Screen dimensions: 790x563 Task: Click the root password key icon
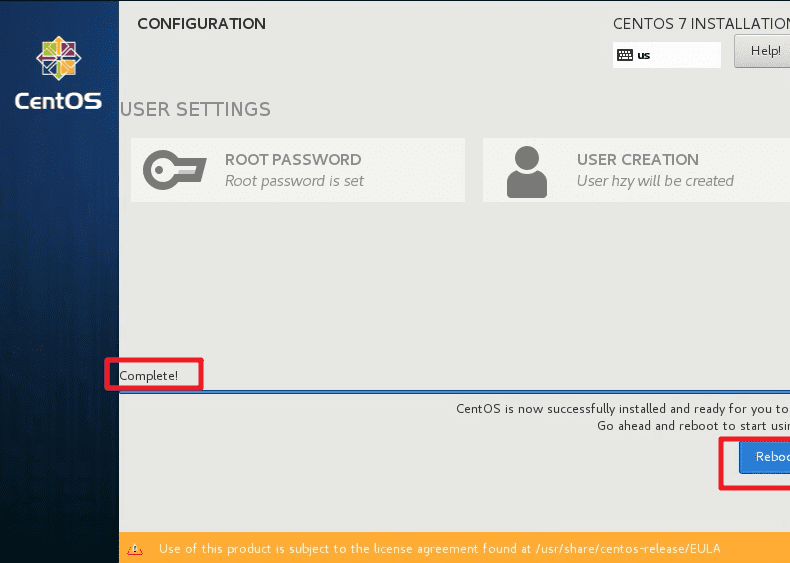[174, 170]
